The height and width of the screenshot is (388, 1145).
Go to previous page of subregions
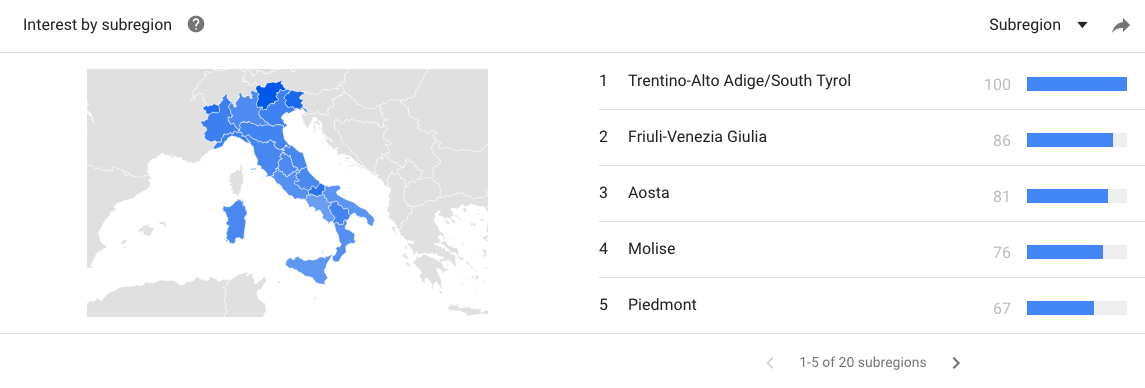pos(769,363)
